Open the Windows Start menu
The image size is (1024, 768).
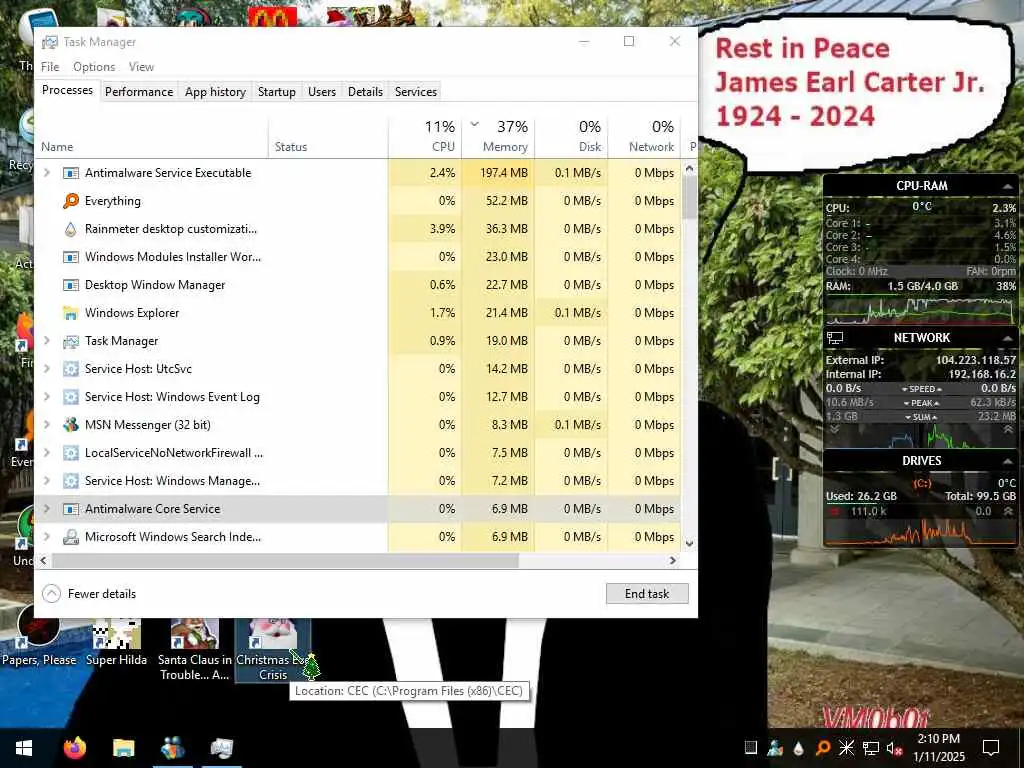(x=24, y=748)
